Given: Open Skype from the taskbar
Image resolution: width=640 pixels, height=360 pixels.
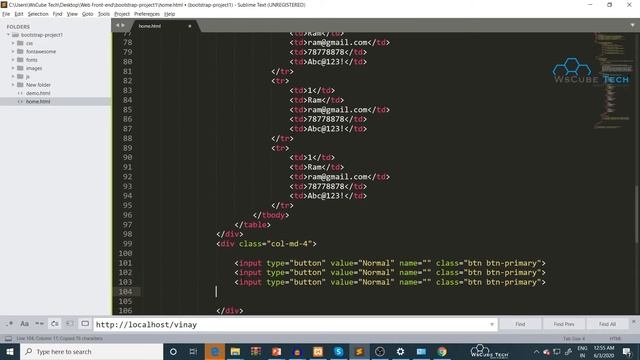Looking at the screenshot, I should click(x=338, y=351).
